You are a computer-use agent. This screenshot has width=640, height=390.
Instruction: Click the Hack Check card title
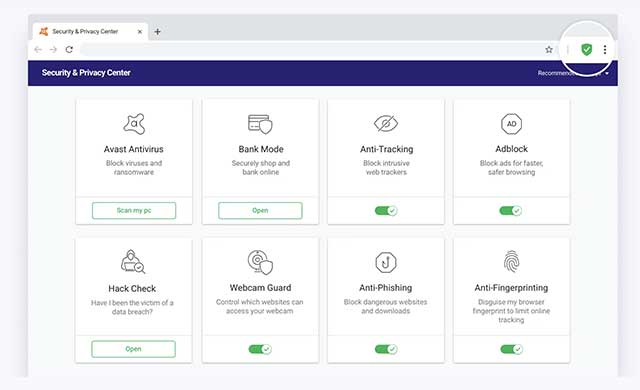tap(132, 289)
